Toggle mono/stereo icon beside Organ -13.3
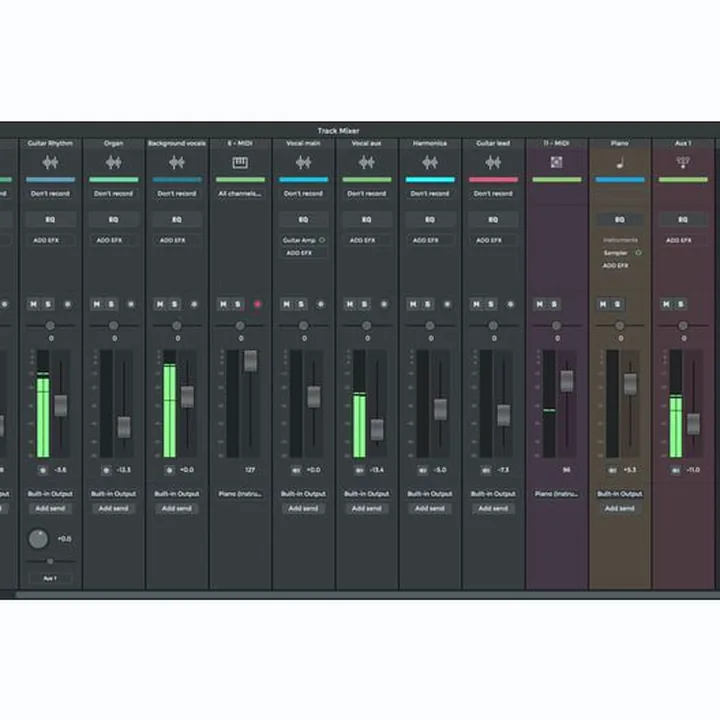The width and height of the screenshot is (720, 720). coord(106,470)
